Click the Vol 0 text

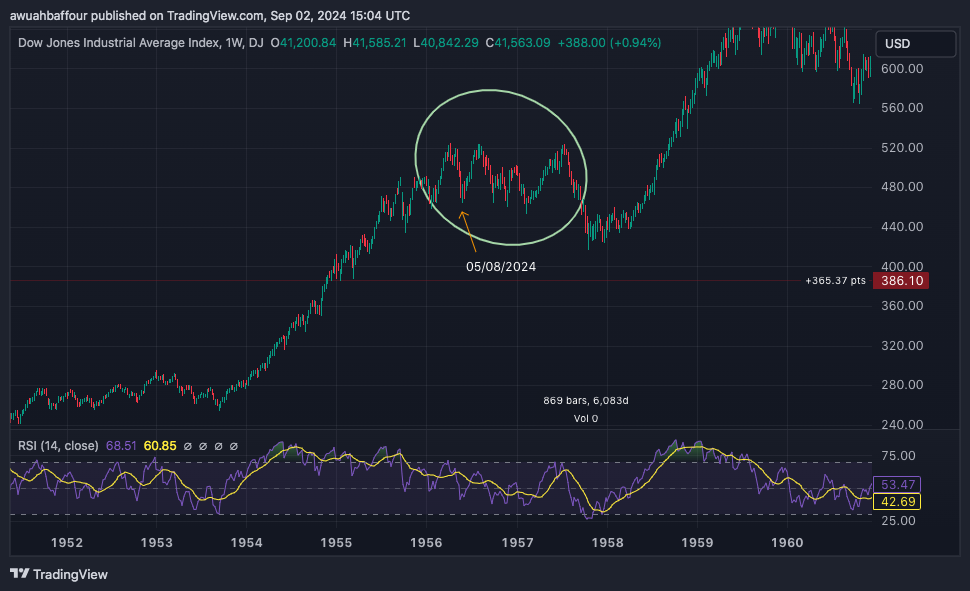pos(586,418)
